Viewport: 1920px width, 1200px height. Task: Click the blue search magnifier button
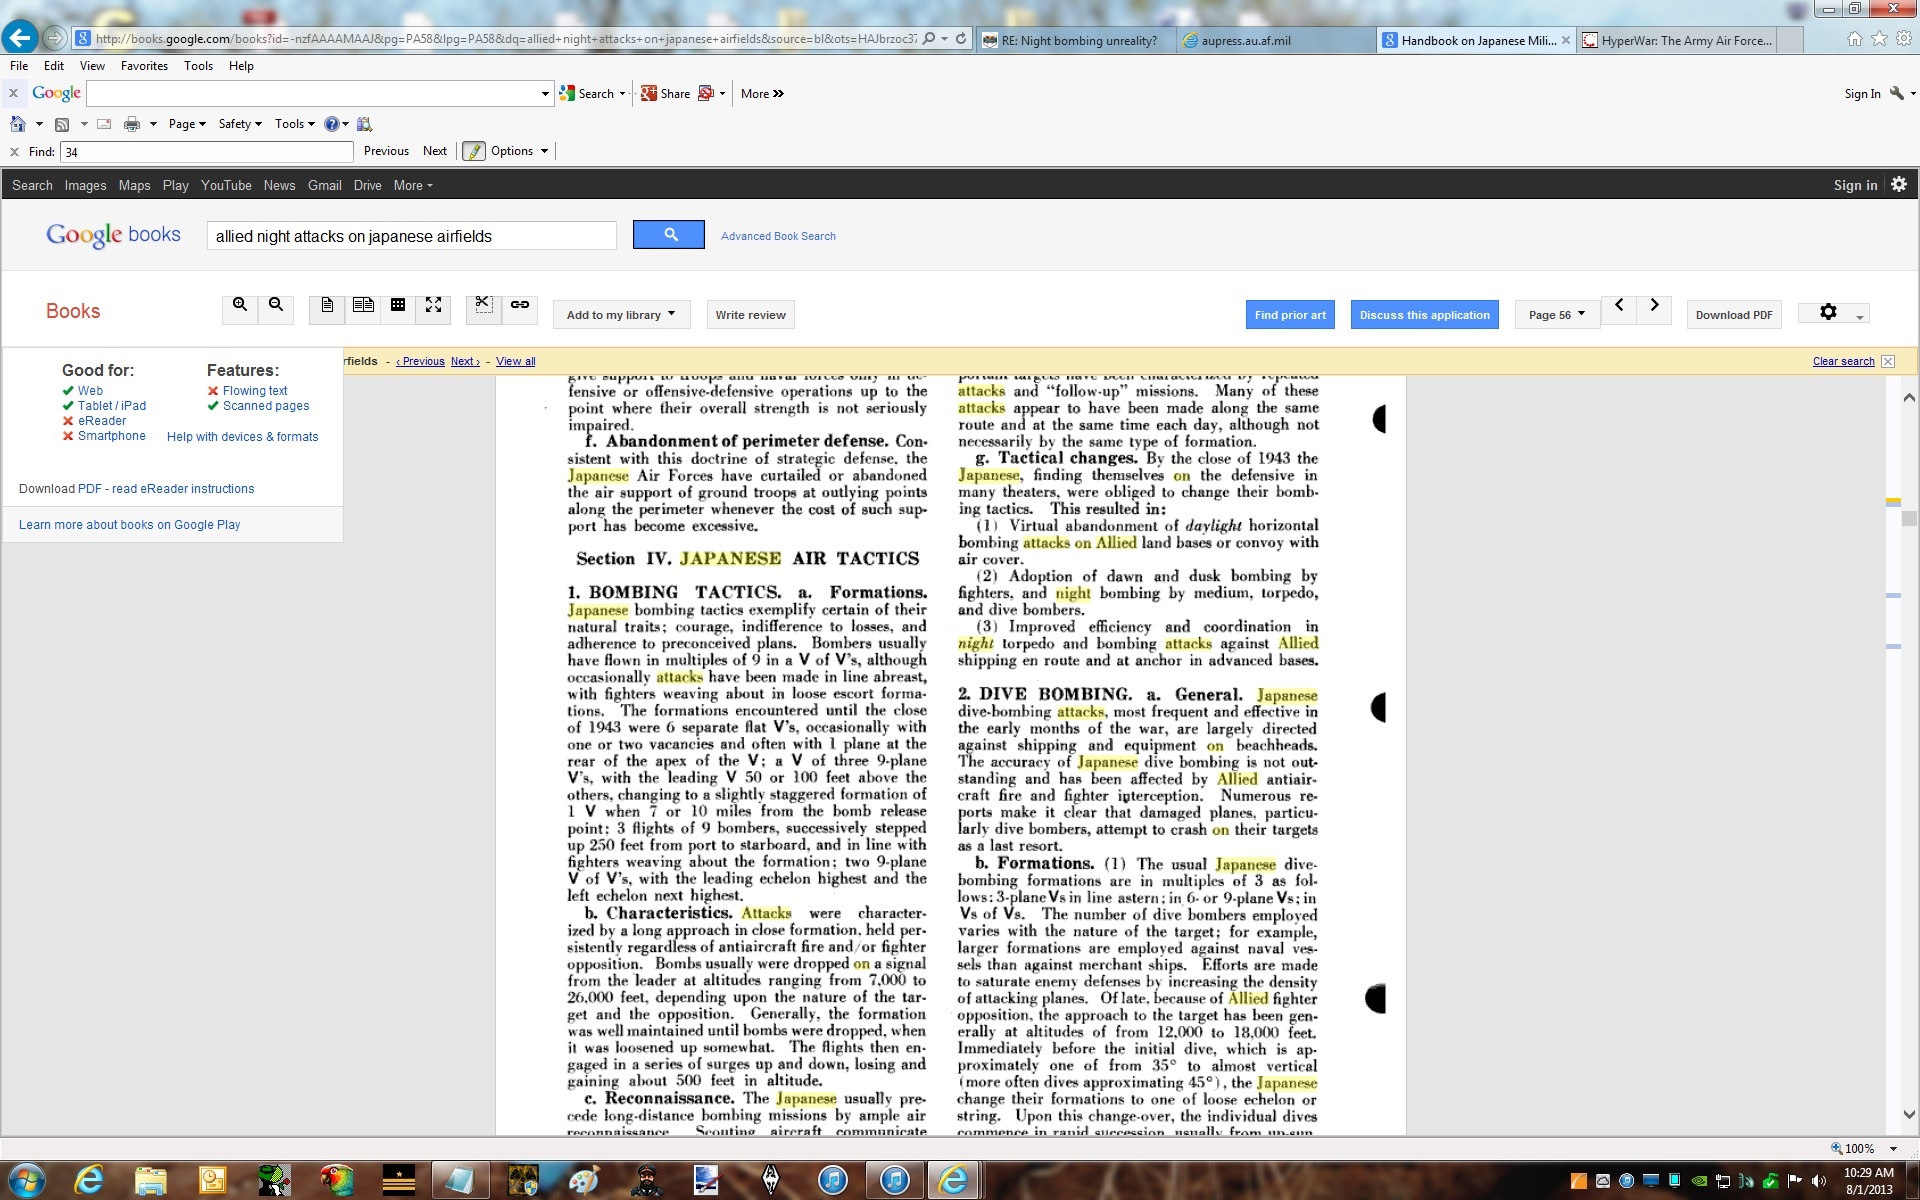click(x=669, y=235)
